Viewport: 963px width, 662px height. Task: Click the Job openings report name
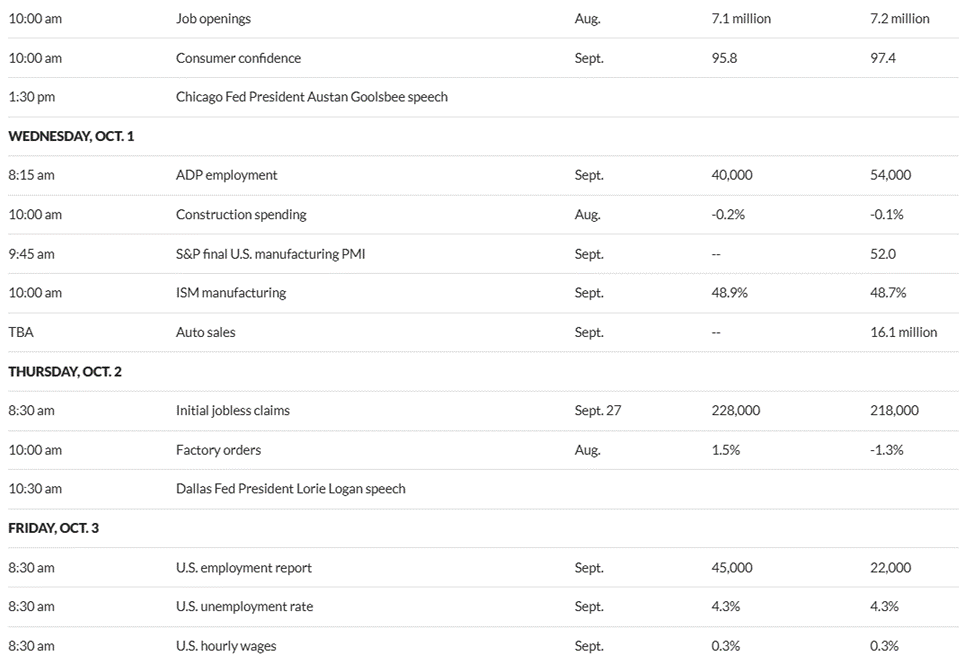213,19
